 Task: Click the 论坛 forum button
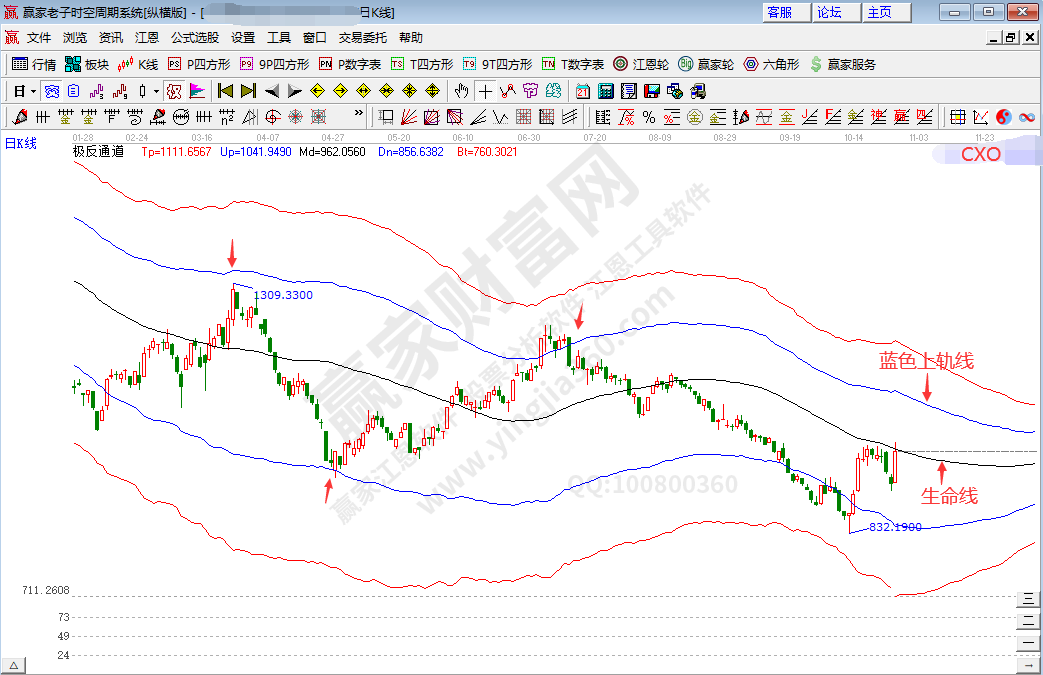(x=831, y=12)
